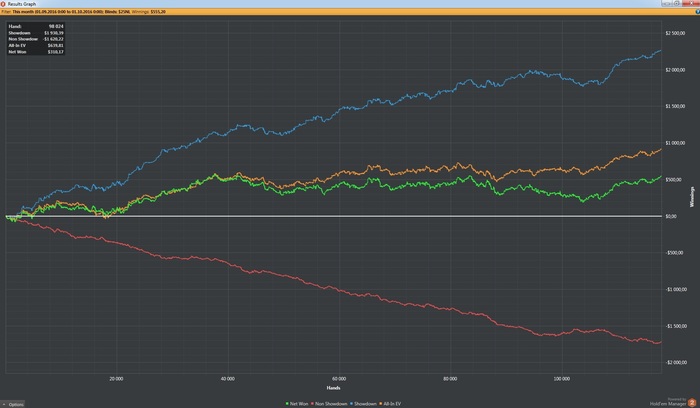Click the Winnings y-axis title
700x408 pixels.
click(x=692, y=197)
